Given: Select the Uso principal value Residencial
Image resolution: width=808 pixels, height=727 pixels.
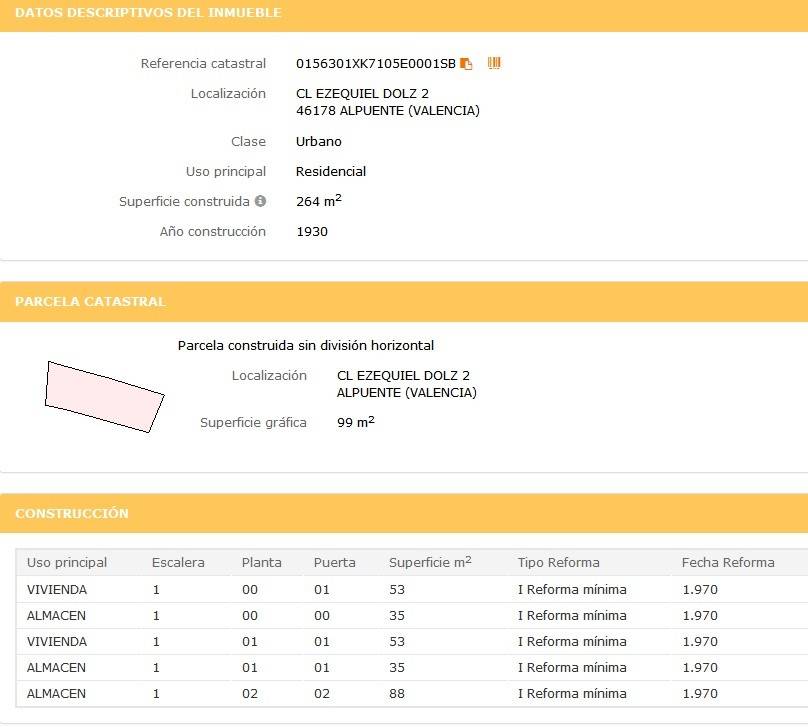Looking at the screenshot, I should [x=331, y=171].
